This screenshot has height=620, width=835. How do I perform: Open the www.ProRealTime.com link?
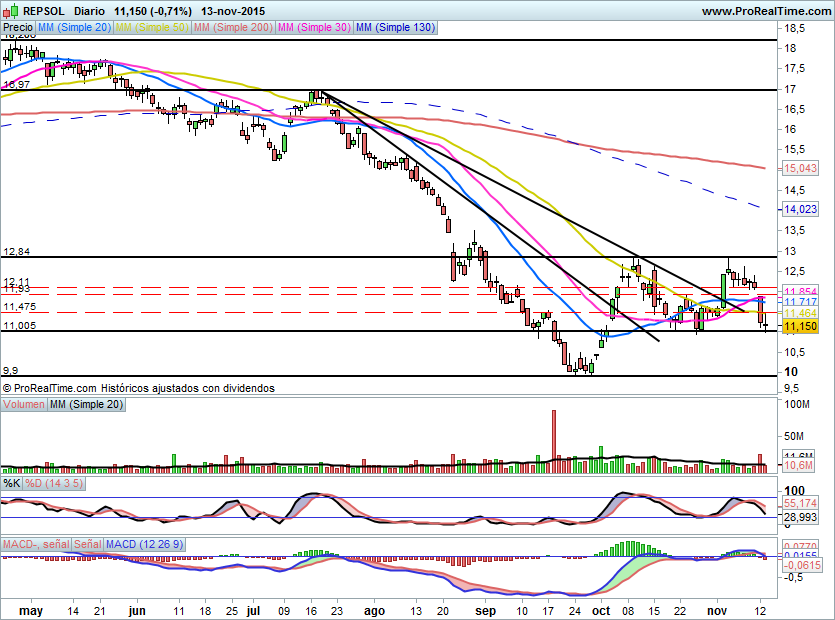tap(765, 10)
